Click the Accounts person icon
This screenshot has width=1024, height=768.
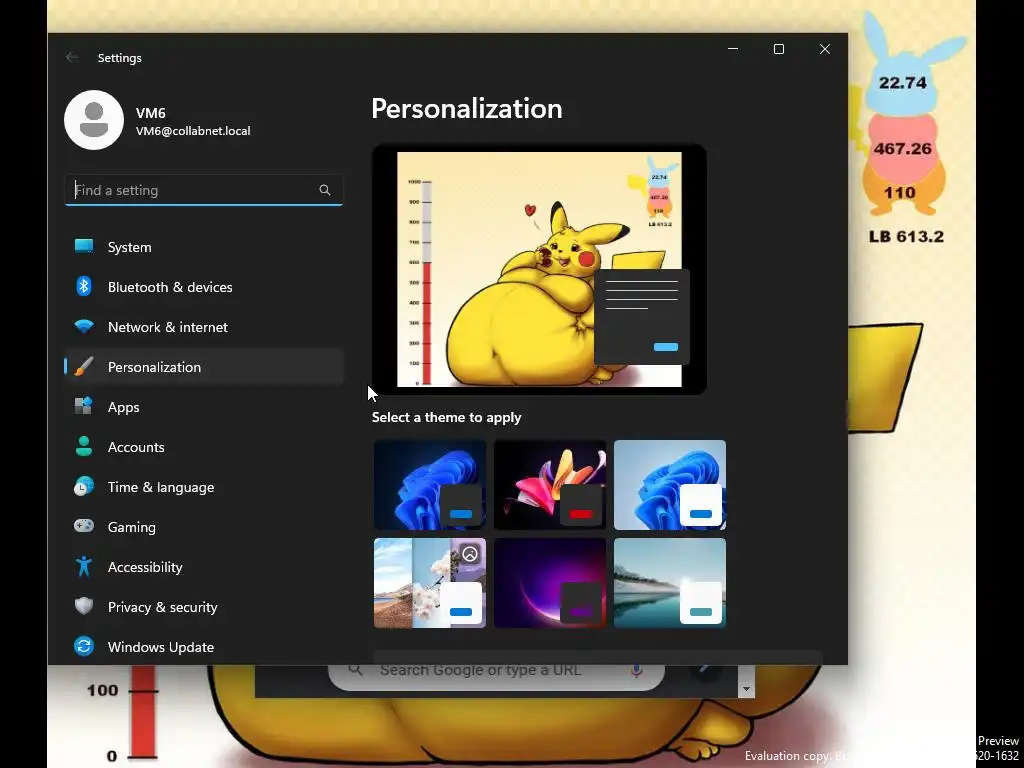click(84, 446)
